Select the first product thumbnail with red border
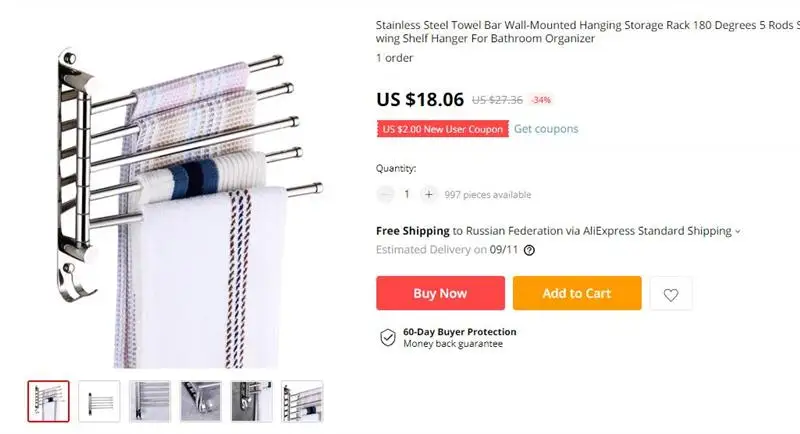The image size is (800, 434). (48, 401)
